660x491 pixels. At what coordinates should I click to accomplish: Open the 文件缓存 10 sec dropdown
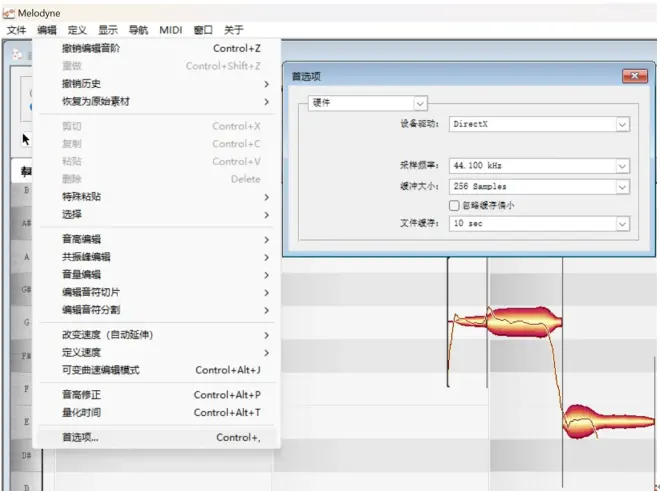[539, 224]
